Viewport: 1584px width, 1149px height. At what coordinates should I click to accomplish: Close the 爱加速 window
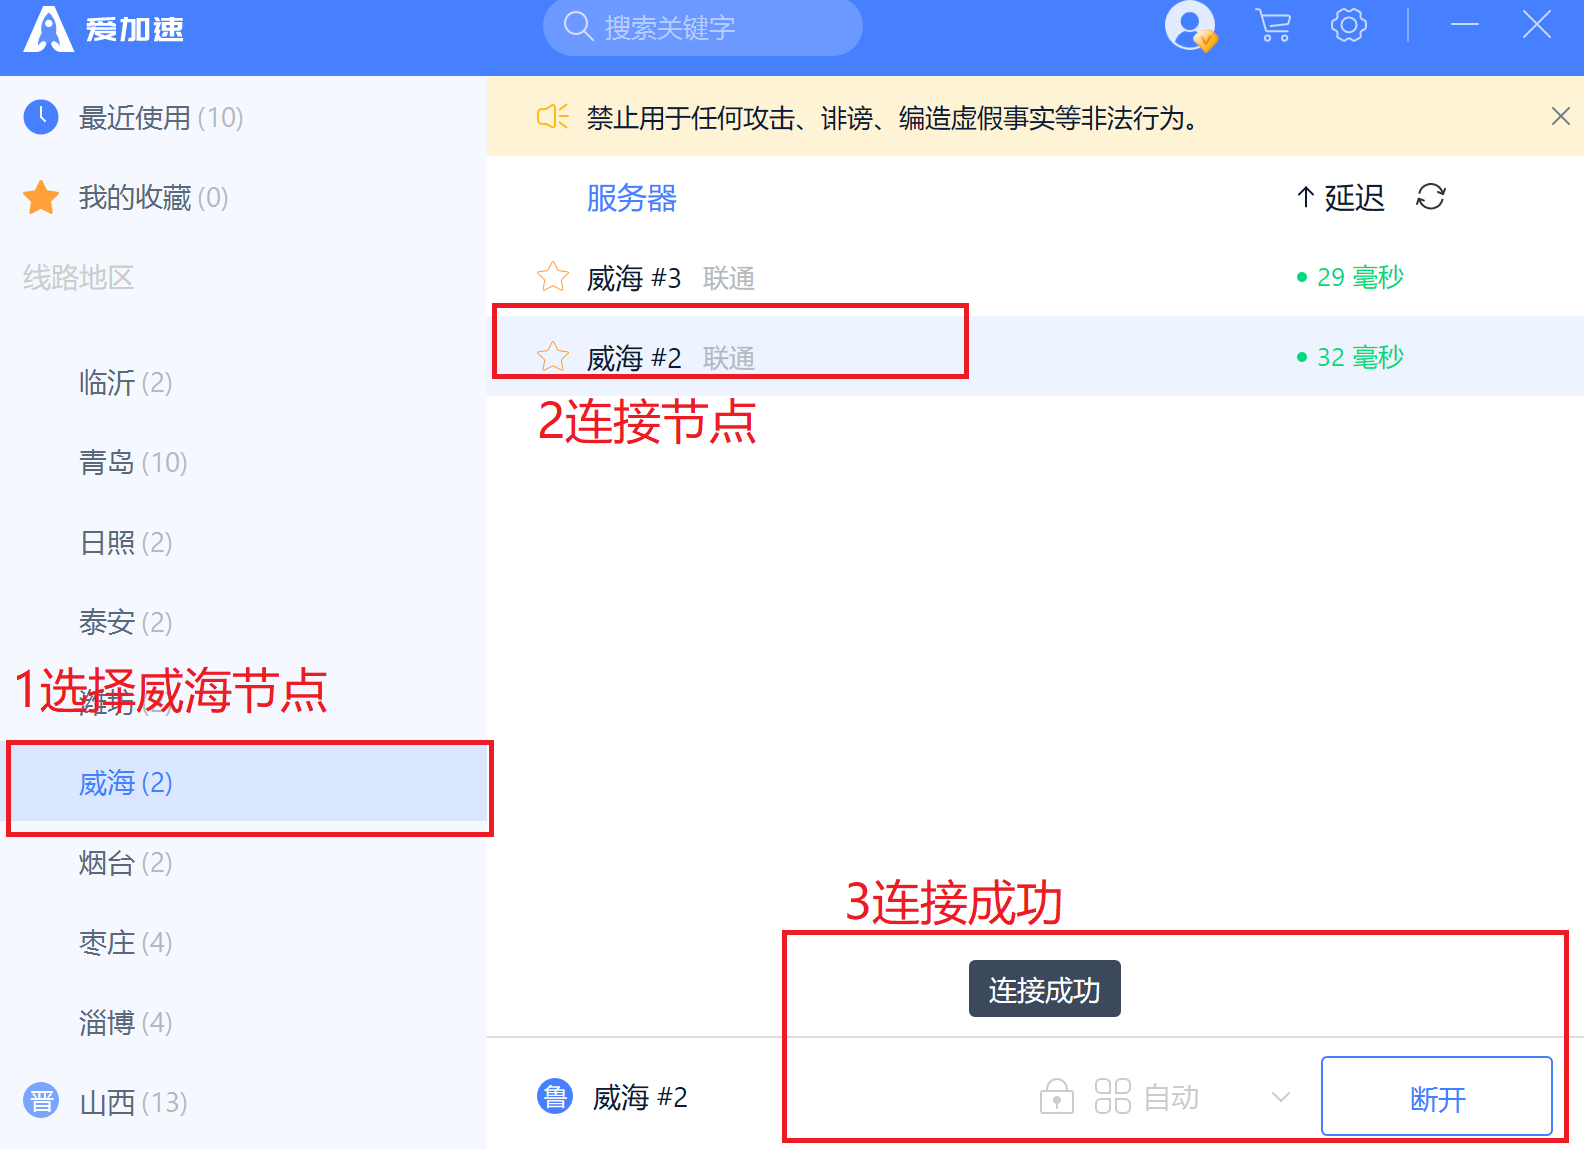(x=1537, y=25)
